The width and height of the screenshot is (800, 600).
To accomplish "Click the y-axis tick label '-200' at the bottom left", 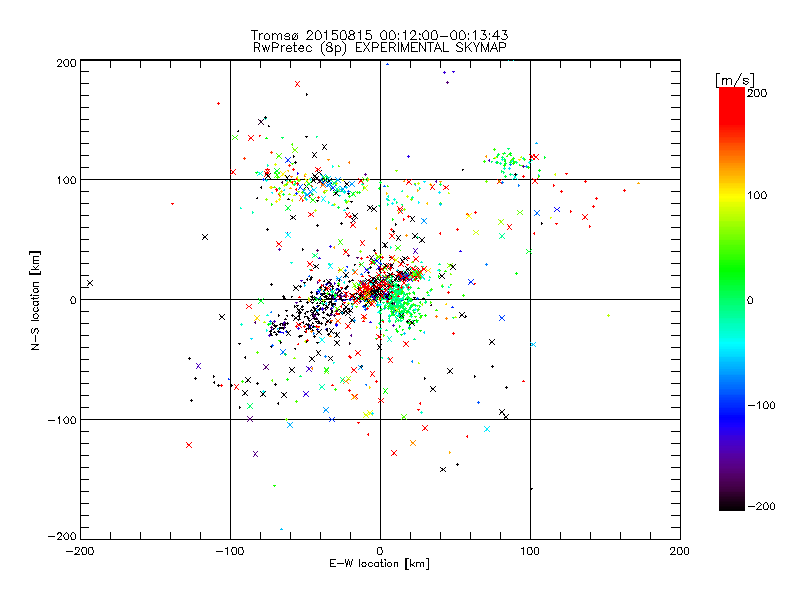I will 62,536.
